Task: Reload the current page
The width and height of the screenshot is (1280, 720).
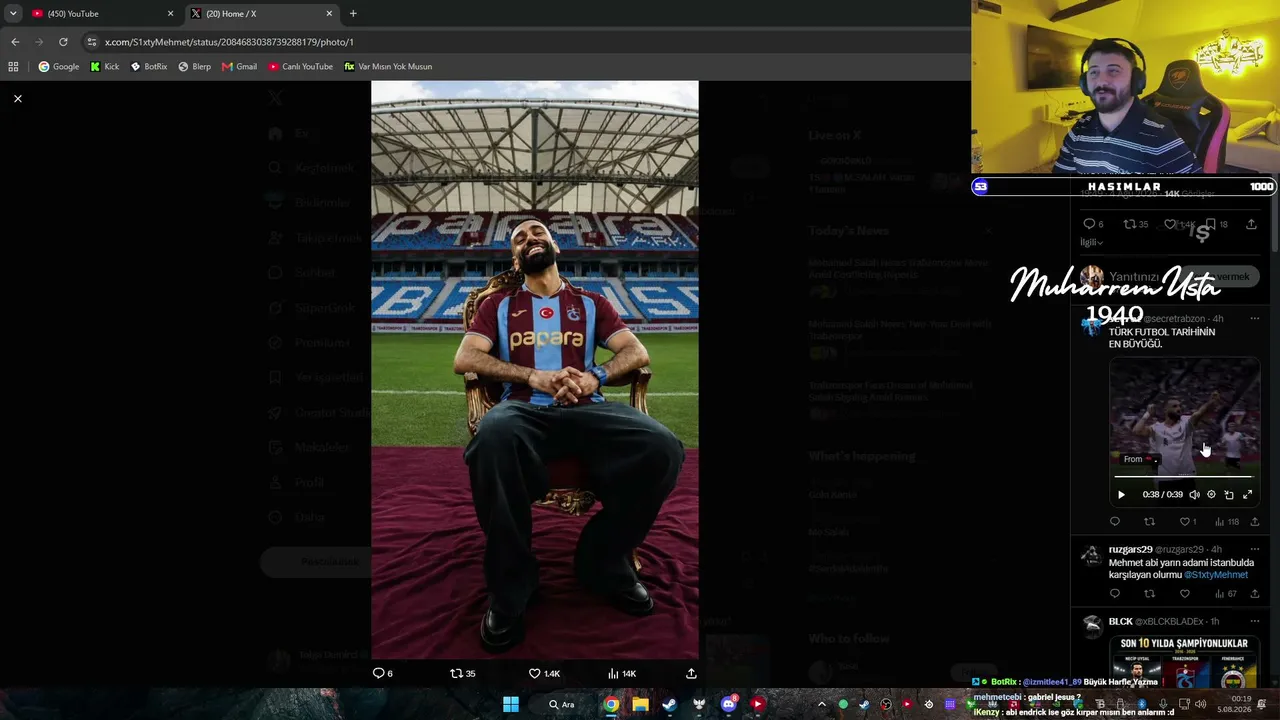Action: (x=63, y=42)
